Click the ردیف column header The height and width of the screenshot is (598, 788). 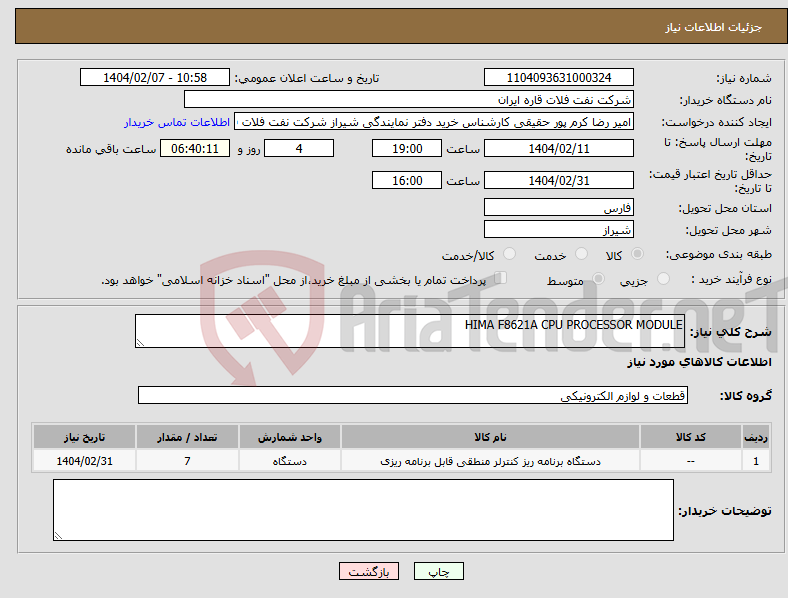coord(756,437)
